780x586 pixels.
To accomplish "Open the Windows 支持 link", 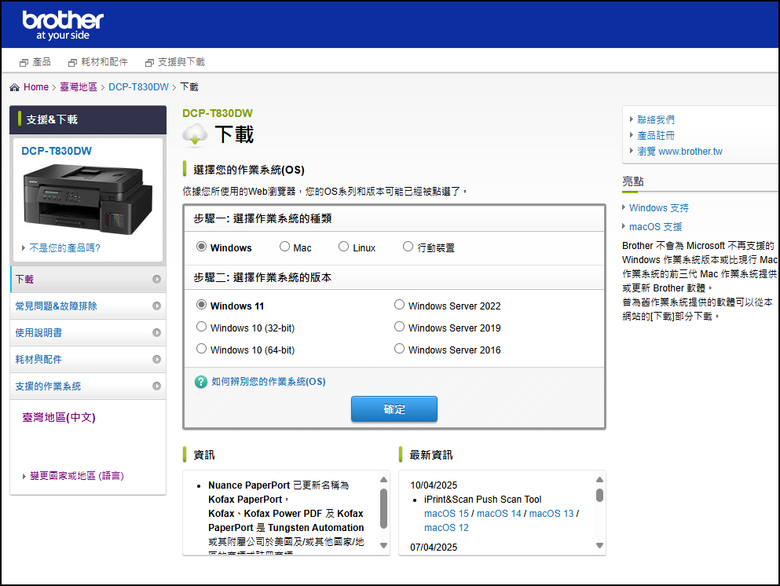I will point(659,208).
